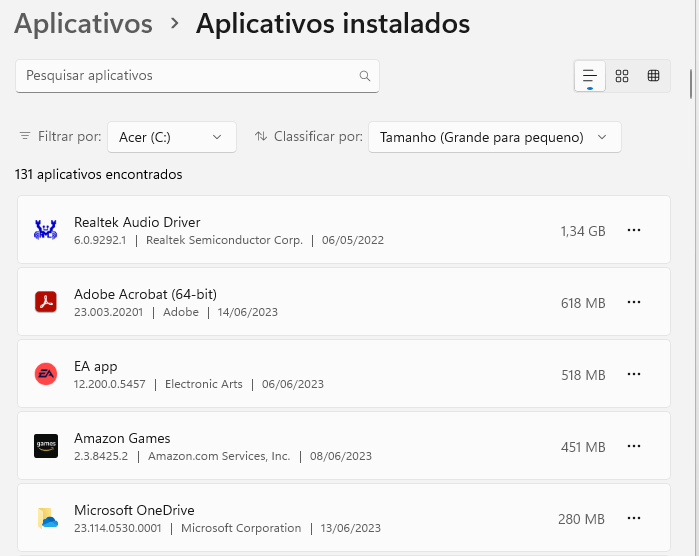Click the Microsoft OneDrive icon
The width and height of the screenshot is (699, 556).
pos(48,518)
